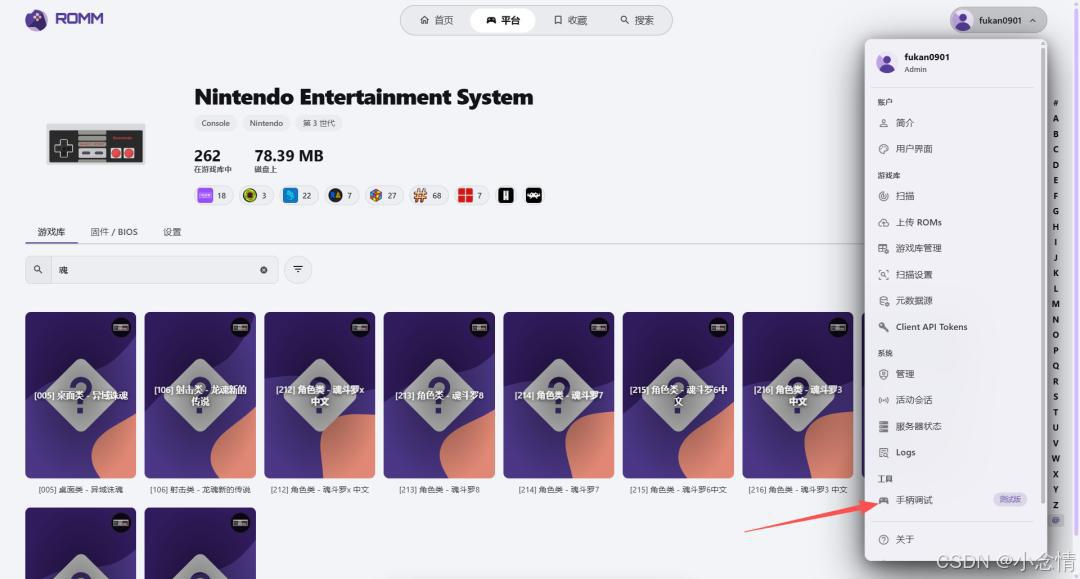Open the 搜索 search nav tab
The width and height of the screenshot is (1080, 579).
pyautogui.click(x=637, y=20)
